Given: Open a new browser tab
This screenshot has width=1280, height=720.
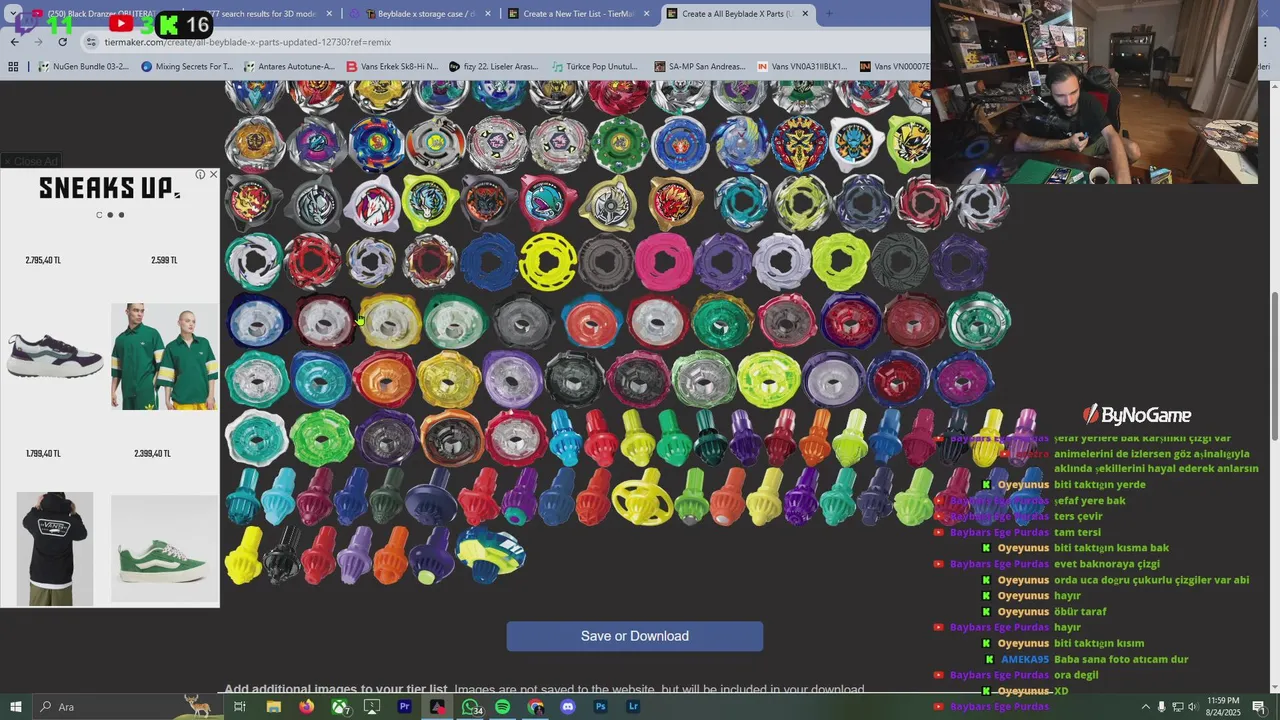Looking at the screenshot, I should pyautogui.click(x=829, y=14).
